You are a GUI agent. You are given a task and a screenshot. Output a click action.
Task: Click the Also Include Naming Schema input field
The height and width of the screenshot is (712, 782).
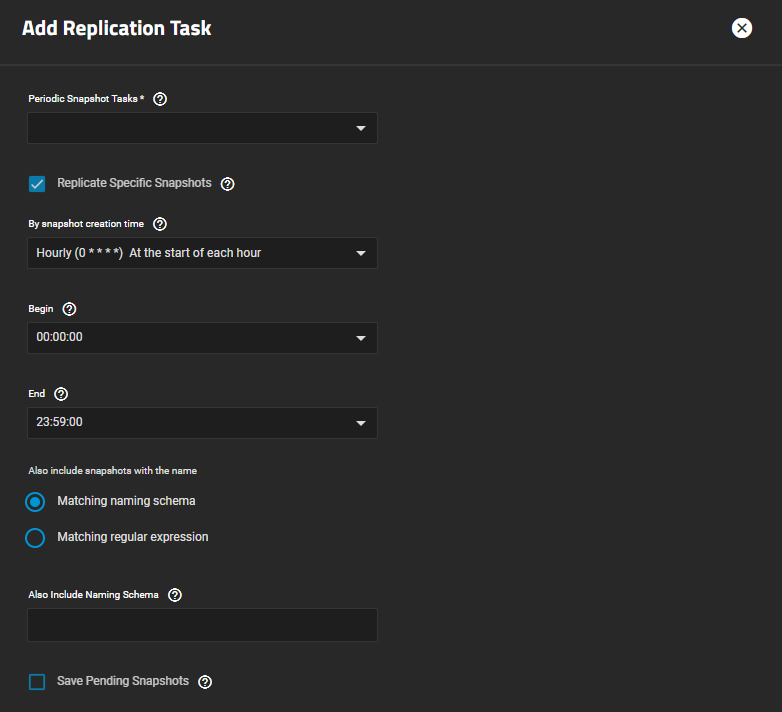click(202, 625)
